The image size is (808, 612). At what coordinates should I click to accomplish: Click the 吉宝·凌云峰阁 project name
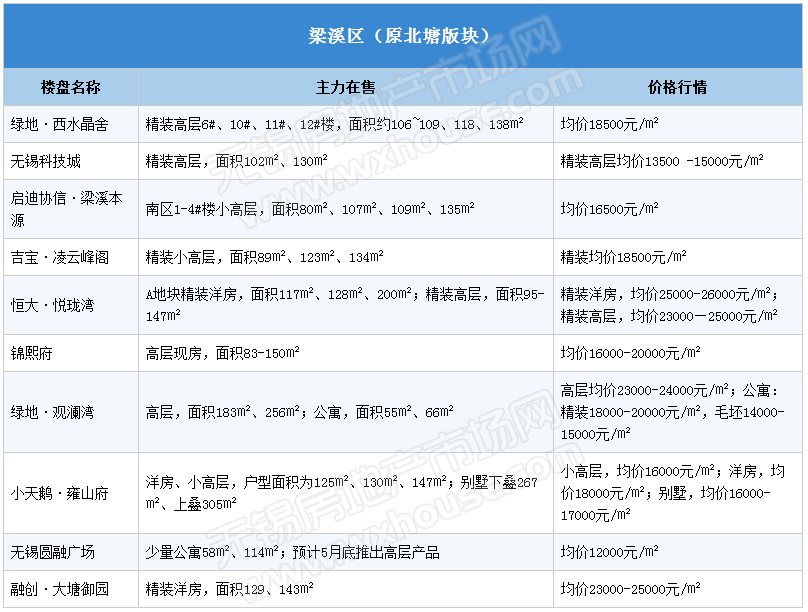[x=60, y=257]
